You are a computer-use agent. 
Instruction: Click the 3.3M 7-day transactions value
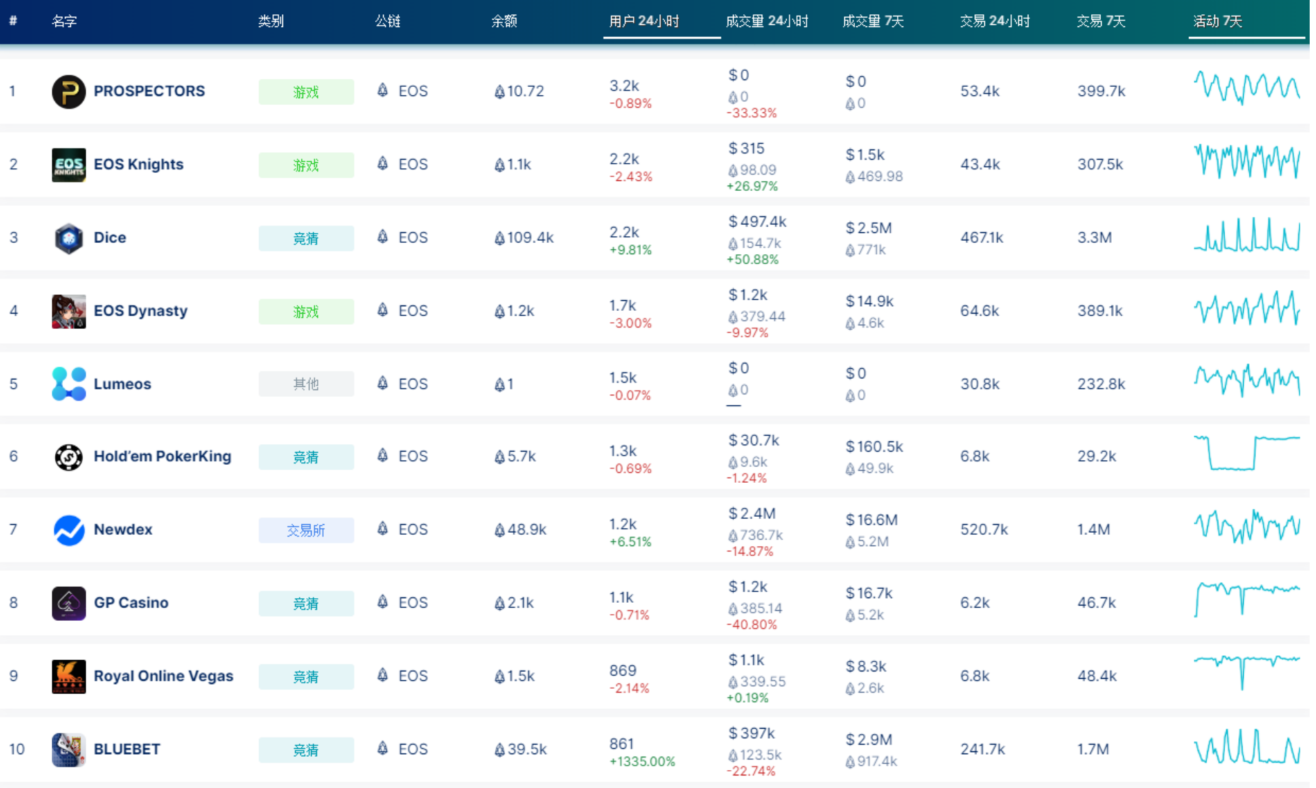click(x=1094, y=238)
